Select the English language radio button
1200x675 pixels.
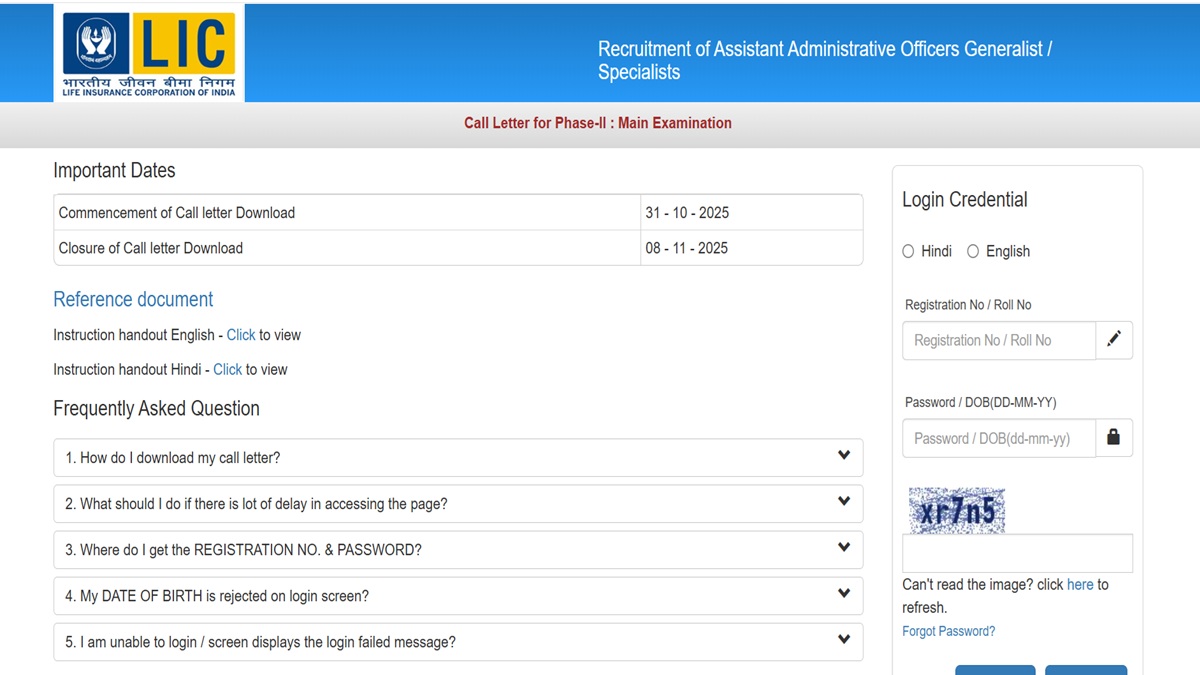(972, 251)
